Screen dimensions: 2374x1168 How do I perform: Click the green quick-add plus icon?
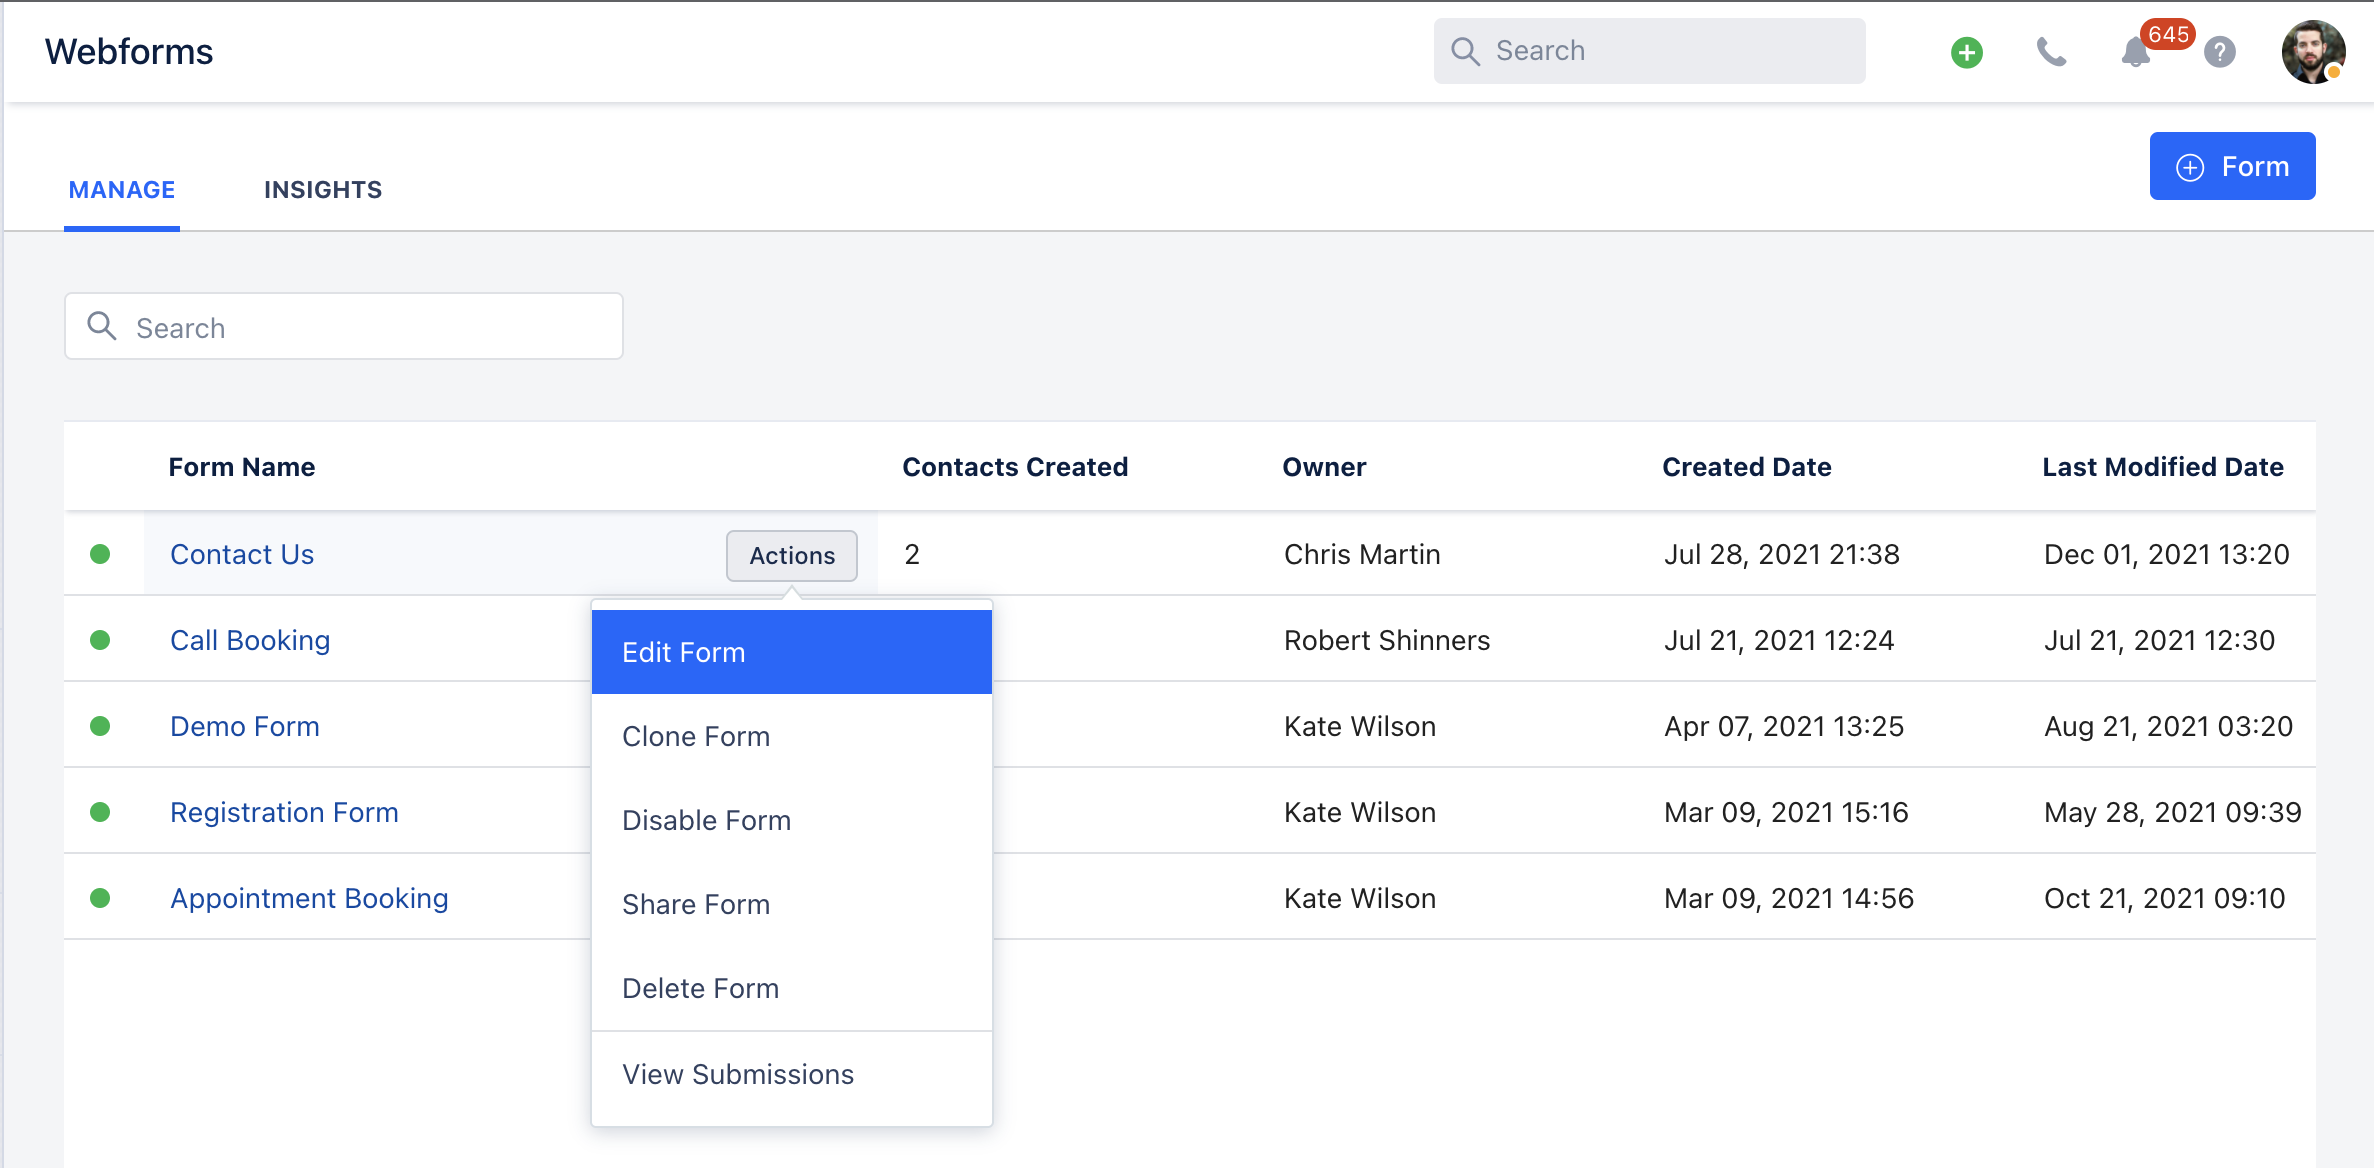[1966, 52]
